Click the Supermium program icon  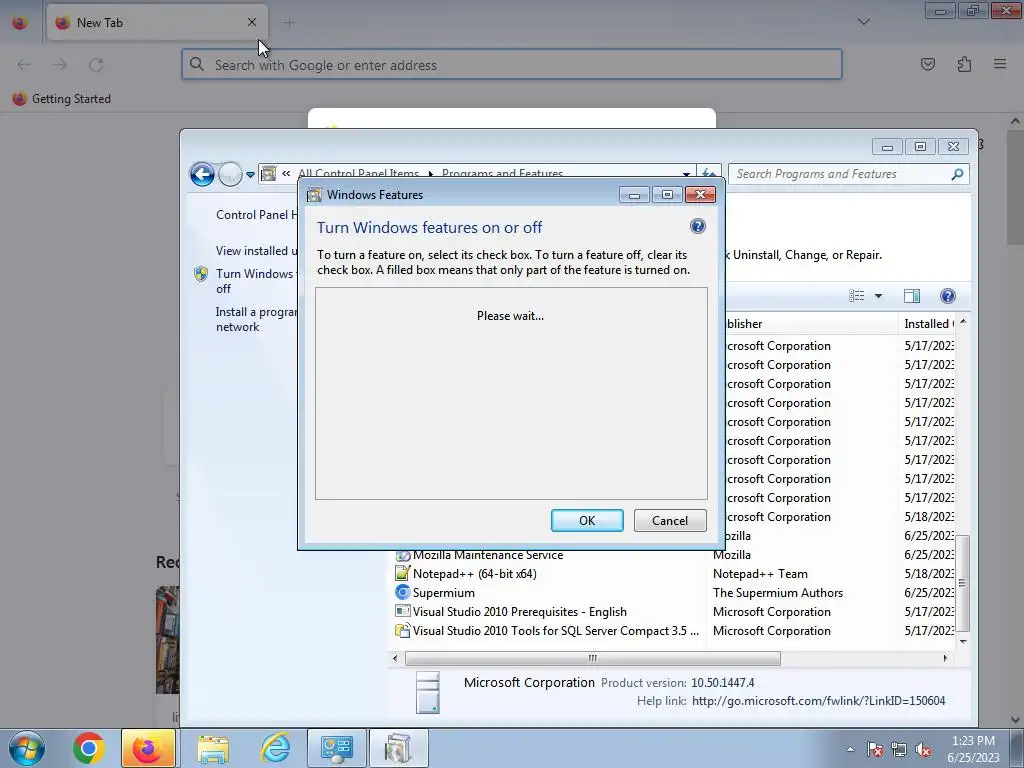[402, 592]
